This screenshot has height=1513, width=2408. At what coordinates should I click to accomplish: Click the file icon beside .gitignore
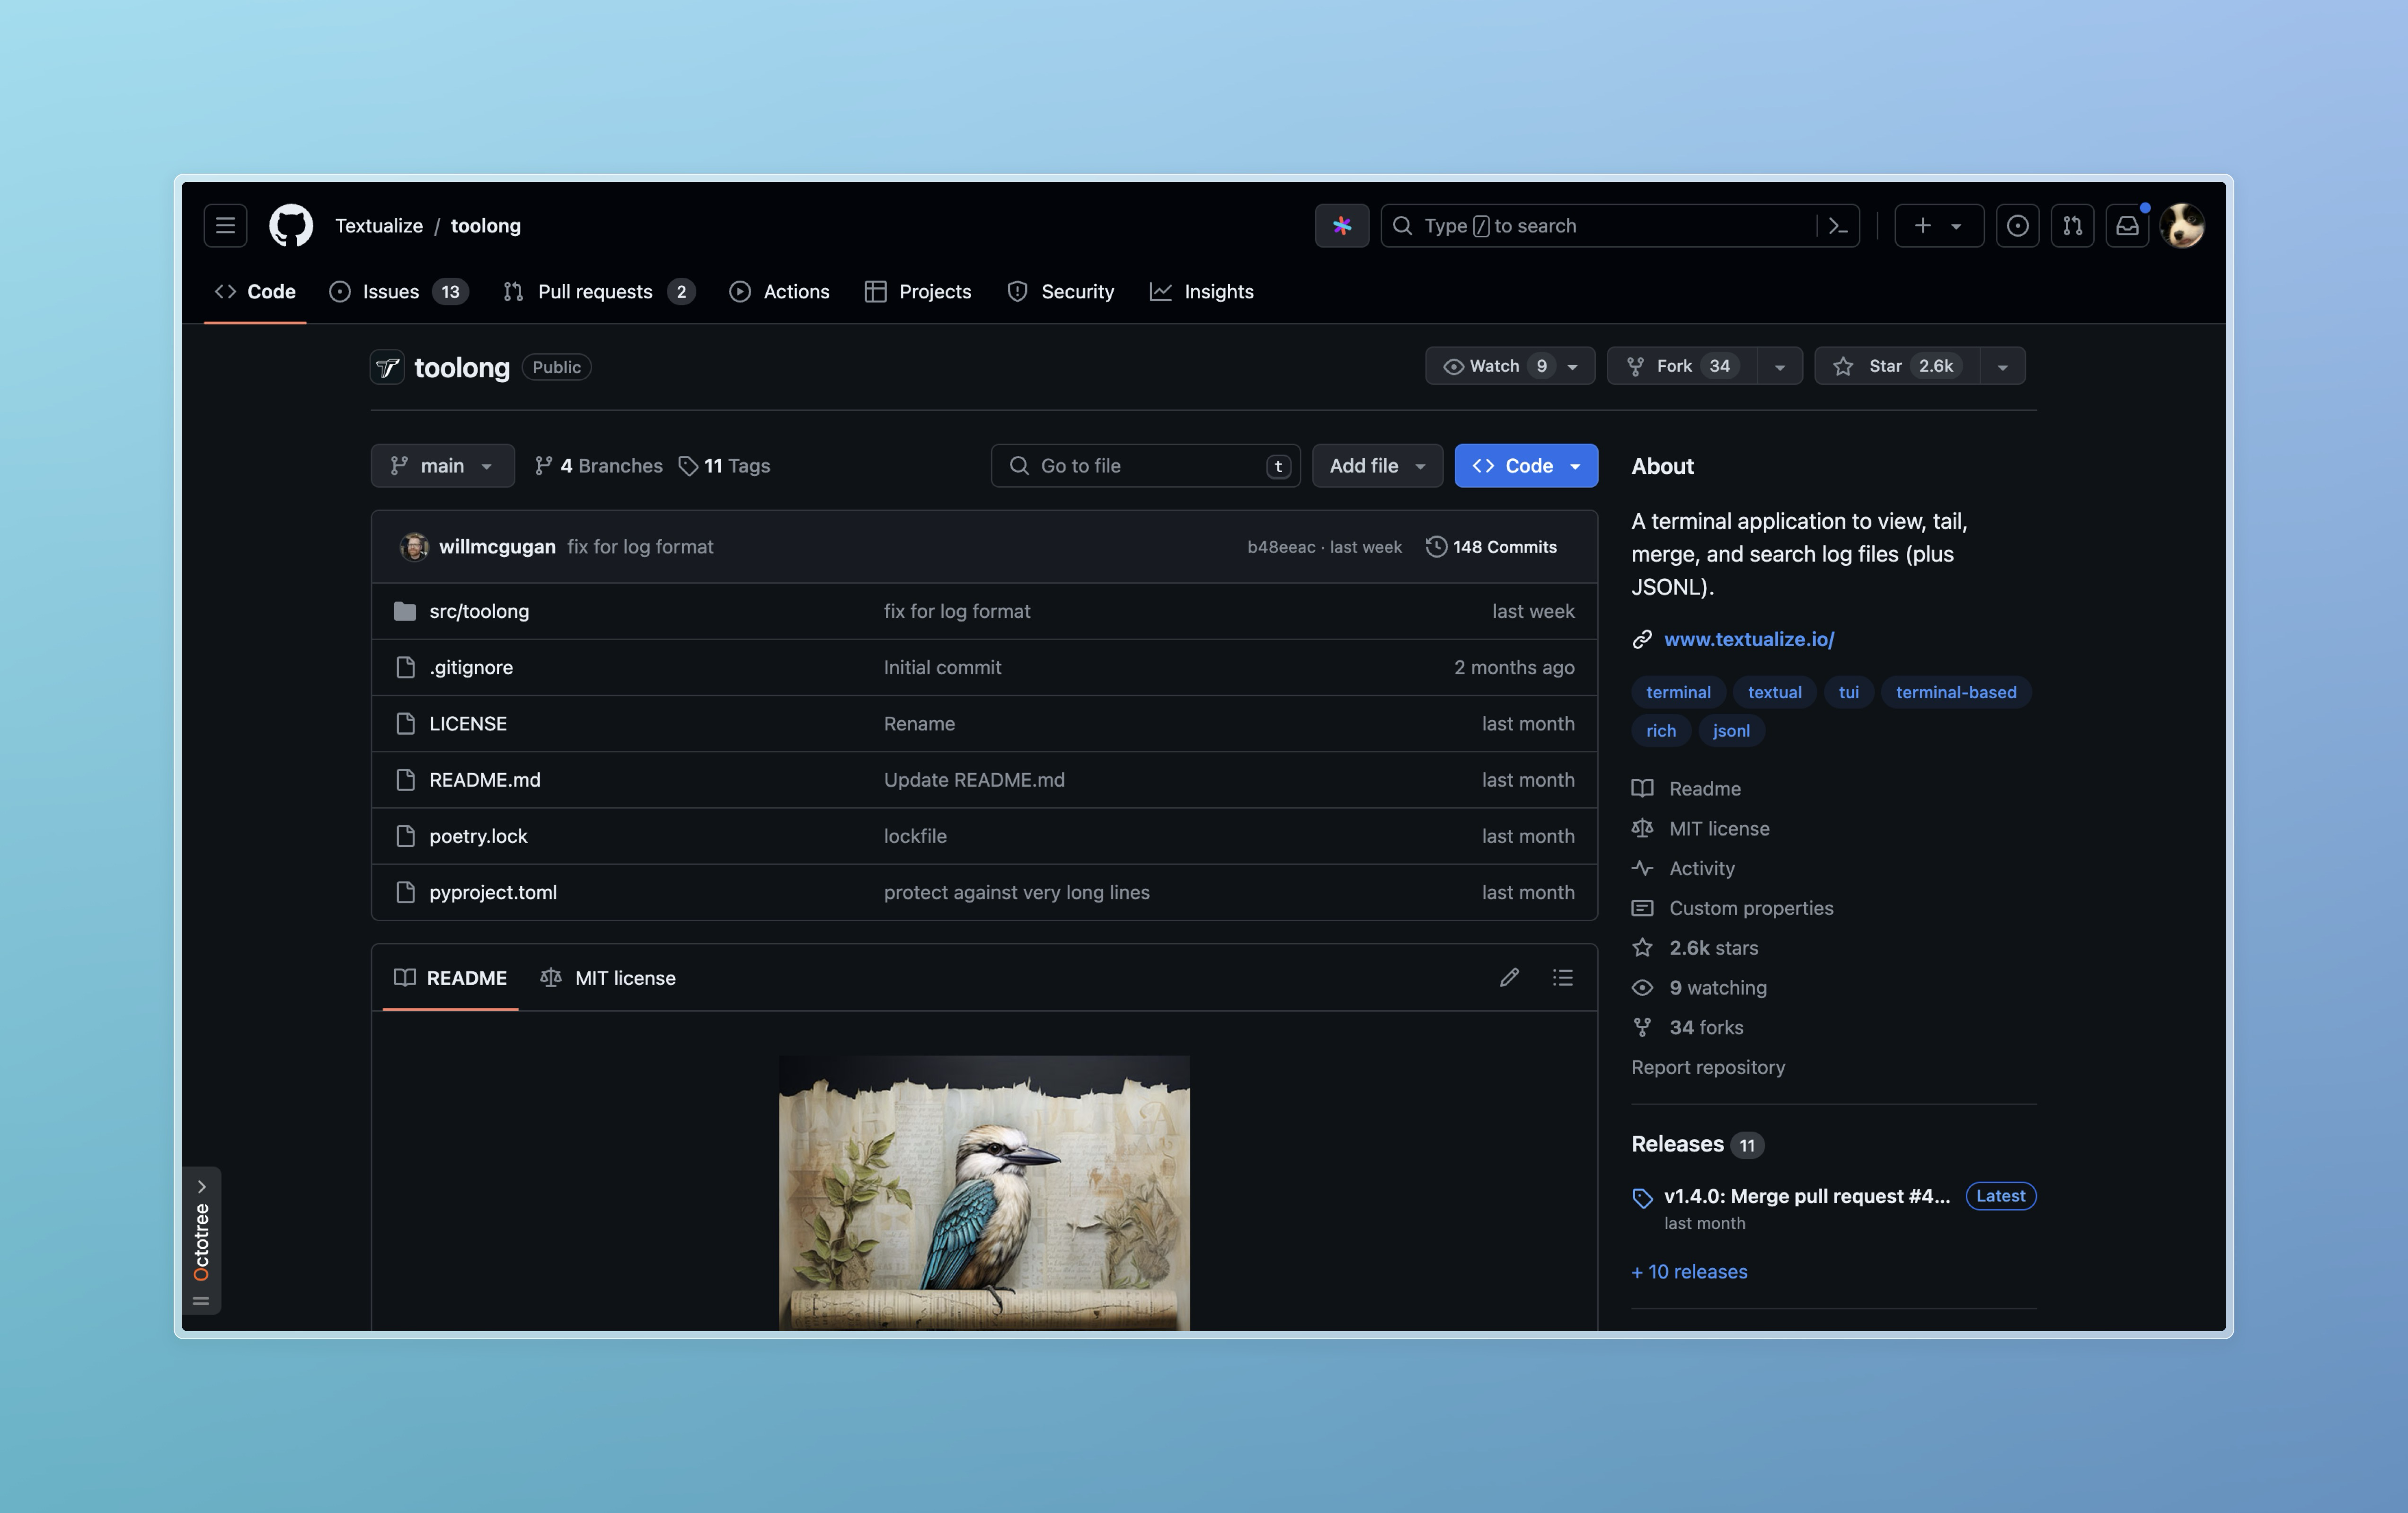coord(404,667)
